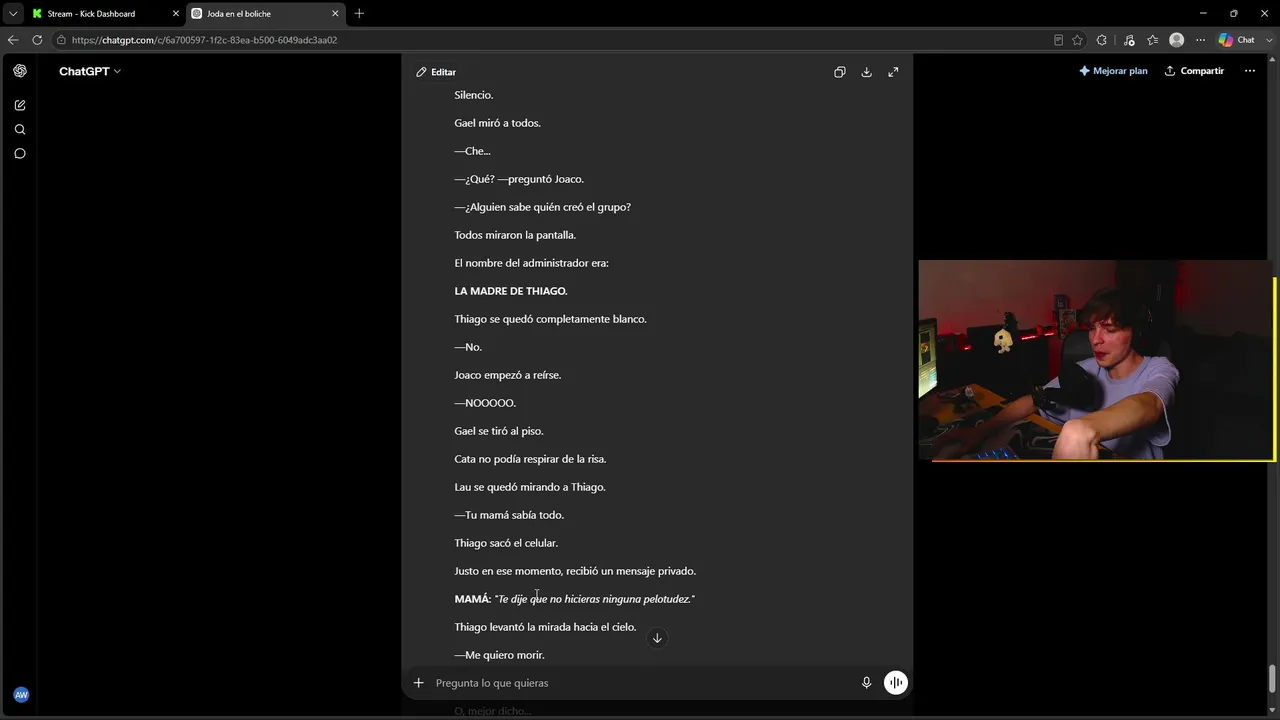Click the text Todos miraron la pantalla.
This screenshot has height=720, width=1280.
pos(515,235)
